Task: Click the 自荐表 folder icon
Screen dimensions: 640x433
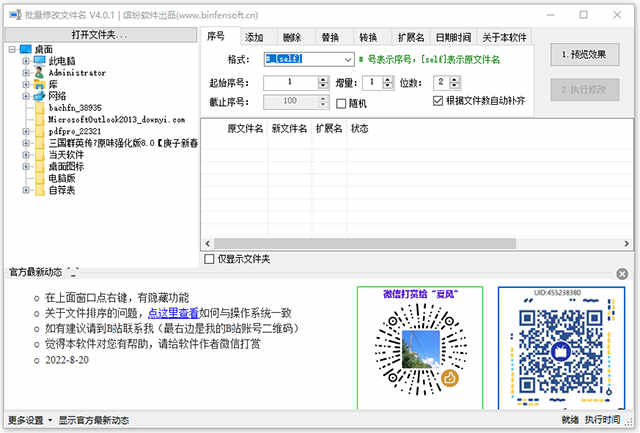Action: (x=40, y=190)
